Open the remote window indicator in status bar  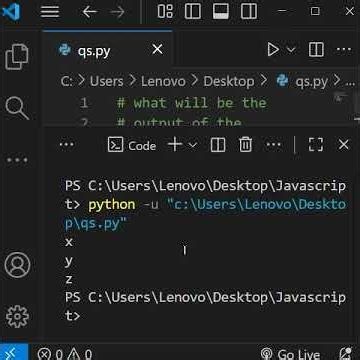click(x=14, y=352)
